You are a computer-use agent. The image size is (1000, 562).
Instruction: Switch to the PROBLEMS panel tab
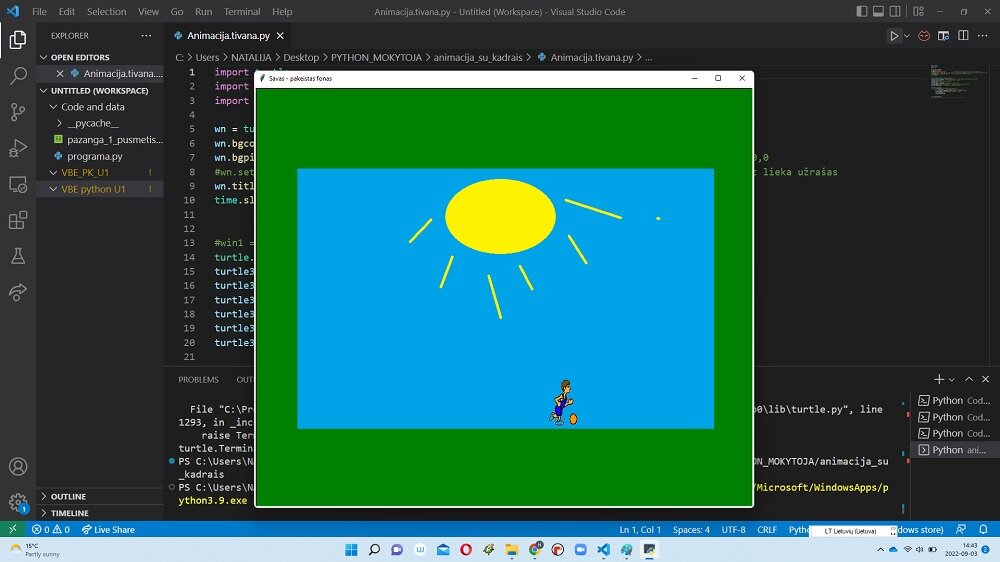click(198, 380)
